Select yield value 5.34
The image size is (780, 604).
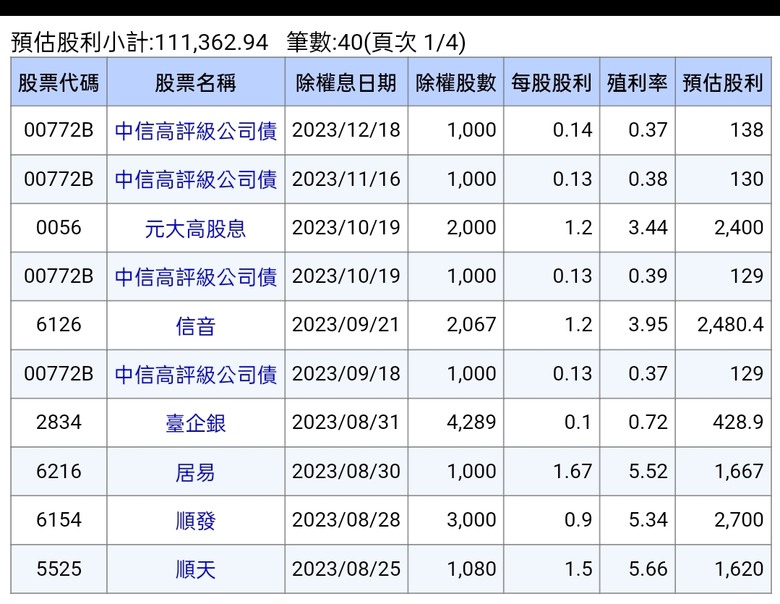[648, 519]
